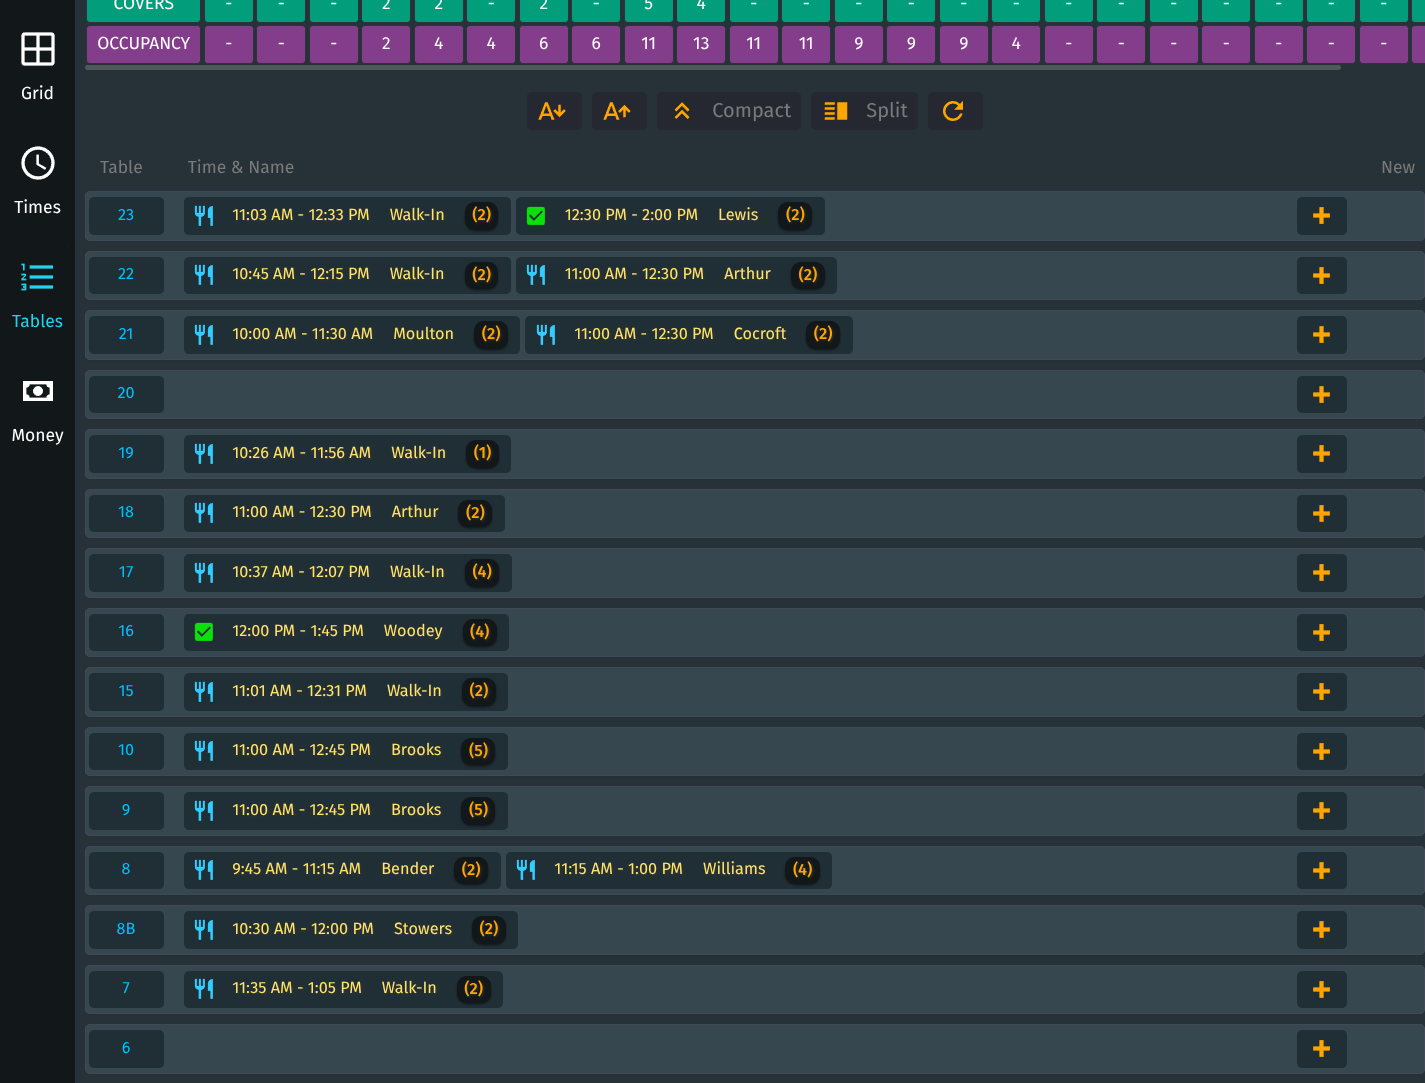Switch to the Times view
This screenshot has height=1083, width=1425.
click(x=37, y=180)
